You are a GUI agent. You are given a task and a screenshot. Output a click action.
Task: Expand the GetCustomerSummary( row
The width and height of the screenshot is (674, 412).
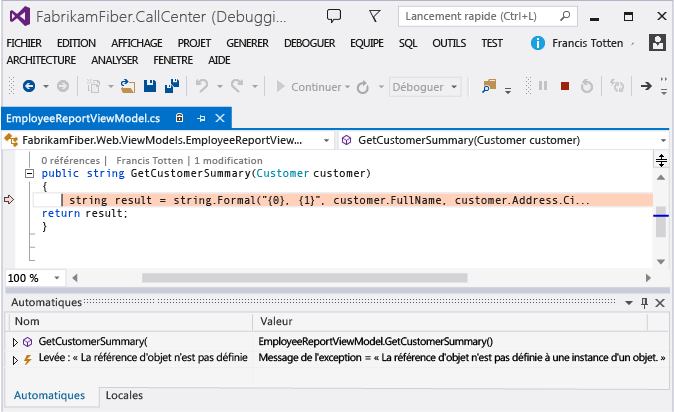[x=15, y=342]
